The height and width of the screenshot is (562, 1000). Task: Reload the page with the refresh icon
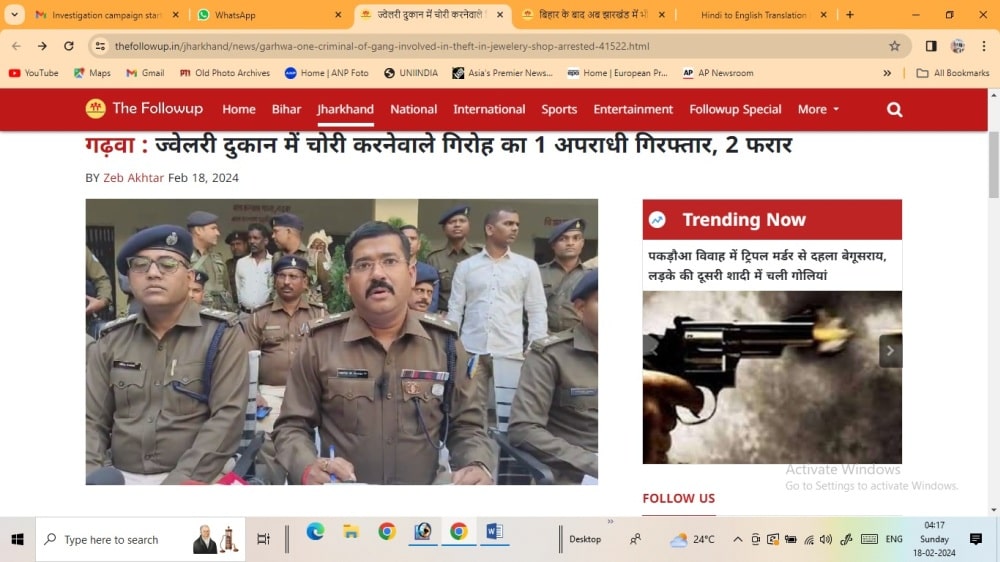pos(68,46)
